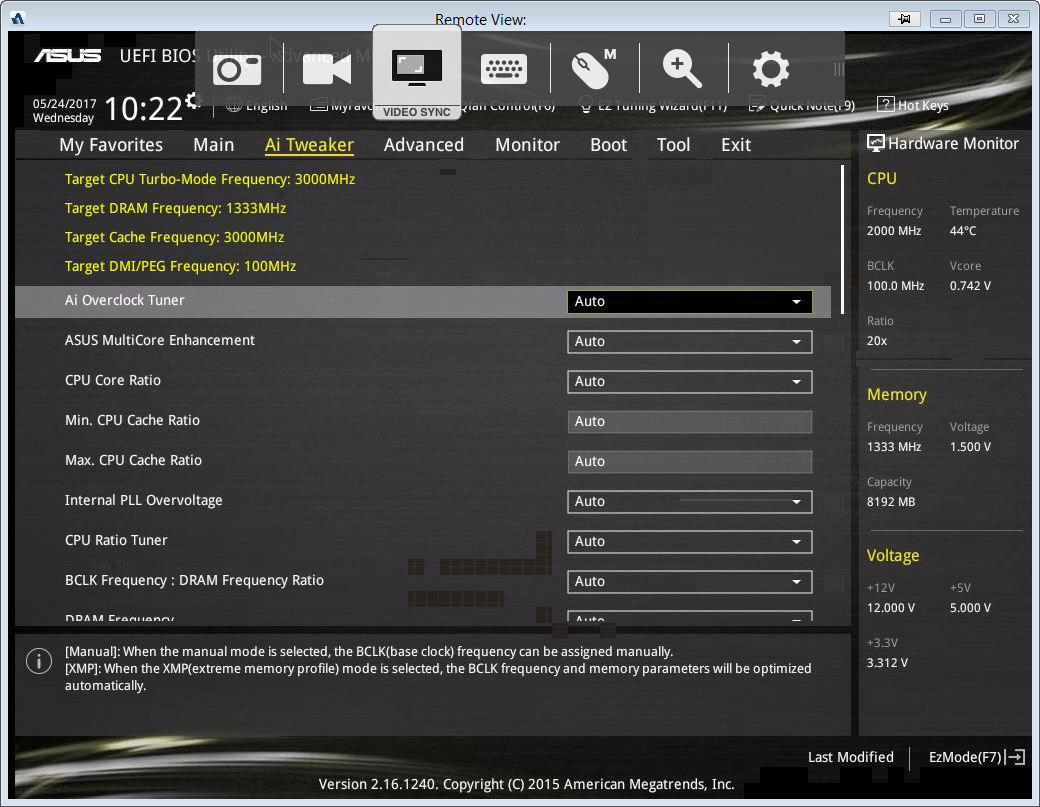Click the English language globe icon
This screenshot has width=1040, height=807.
coord(233,105)
